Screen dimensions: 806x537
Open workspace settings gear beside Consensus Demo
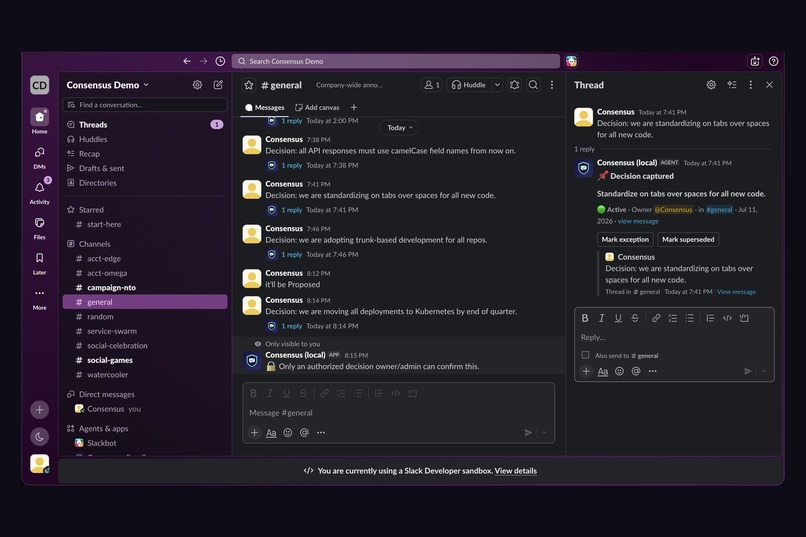click(x=197, y=85)
